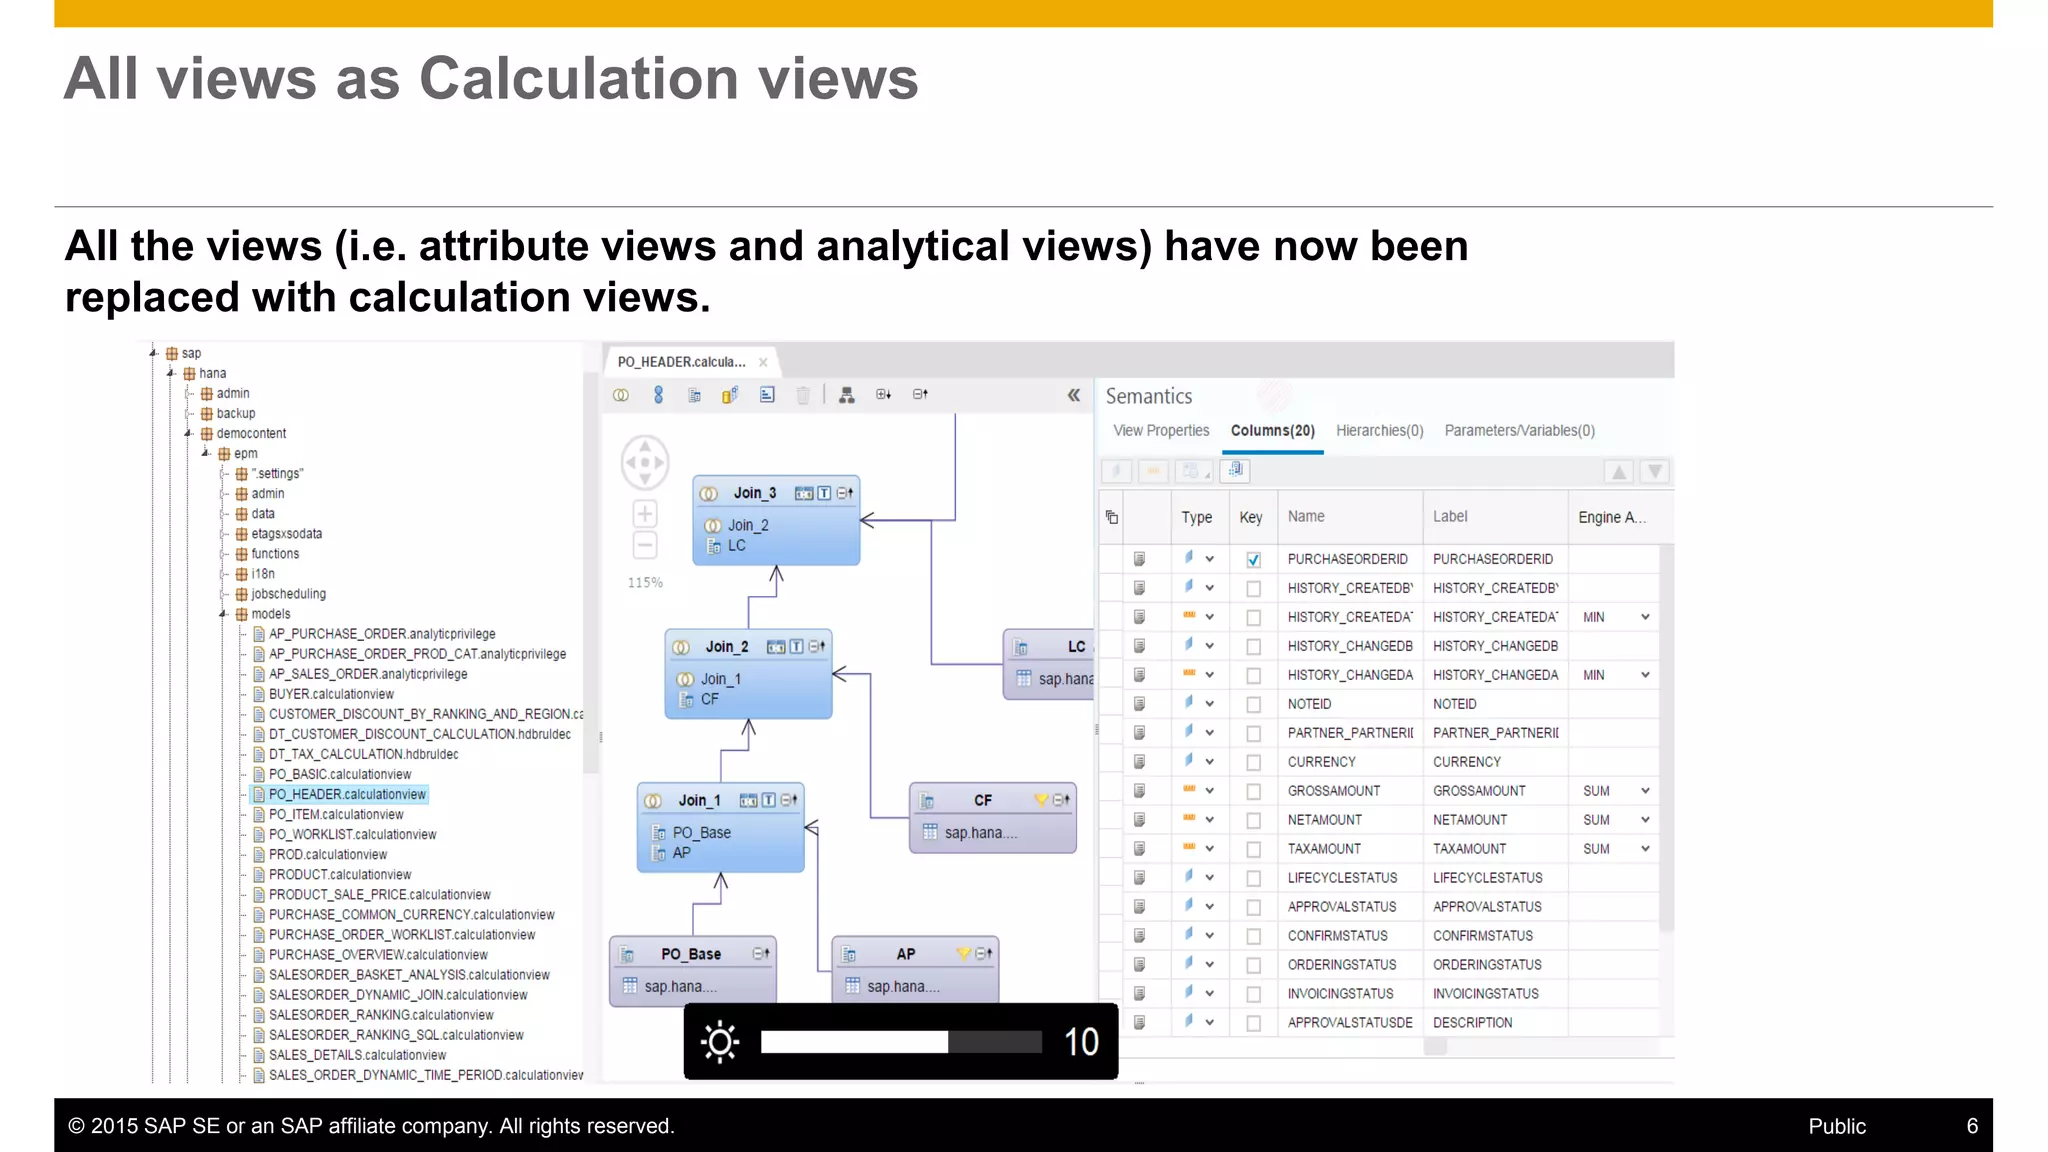Click the collapse all nodes toolbar icon
2048x1152 pixels.
[920, 395]
